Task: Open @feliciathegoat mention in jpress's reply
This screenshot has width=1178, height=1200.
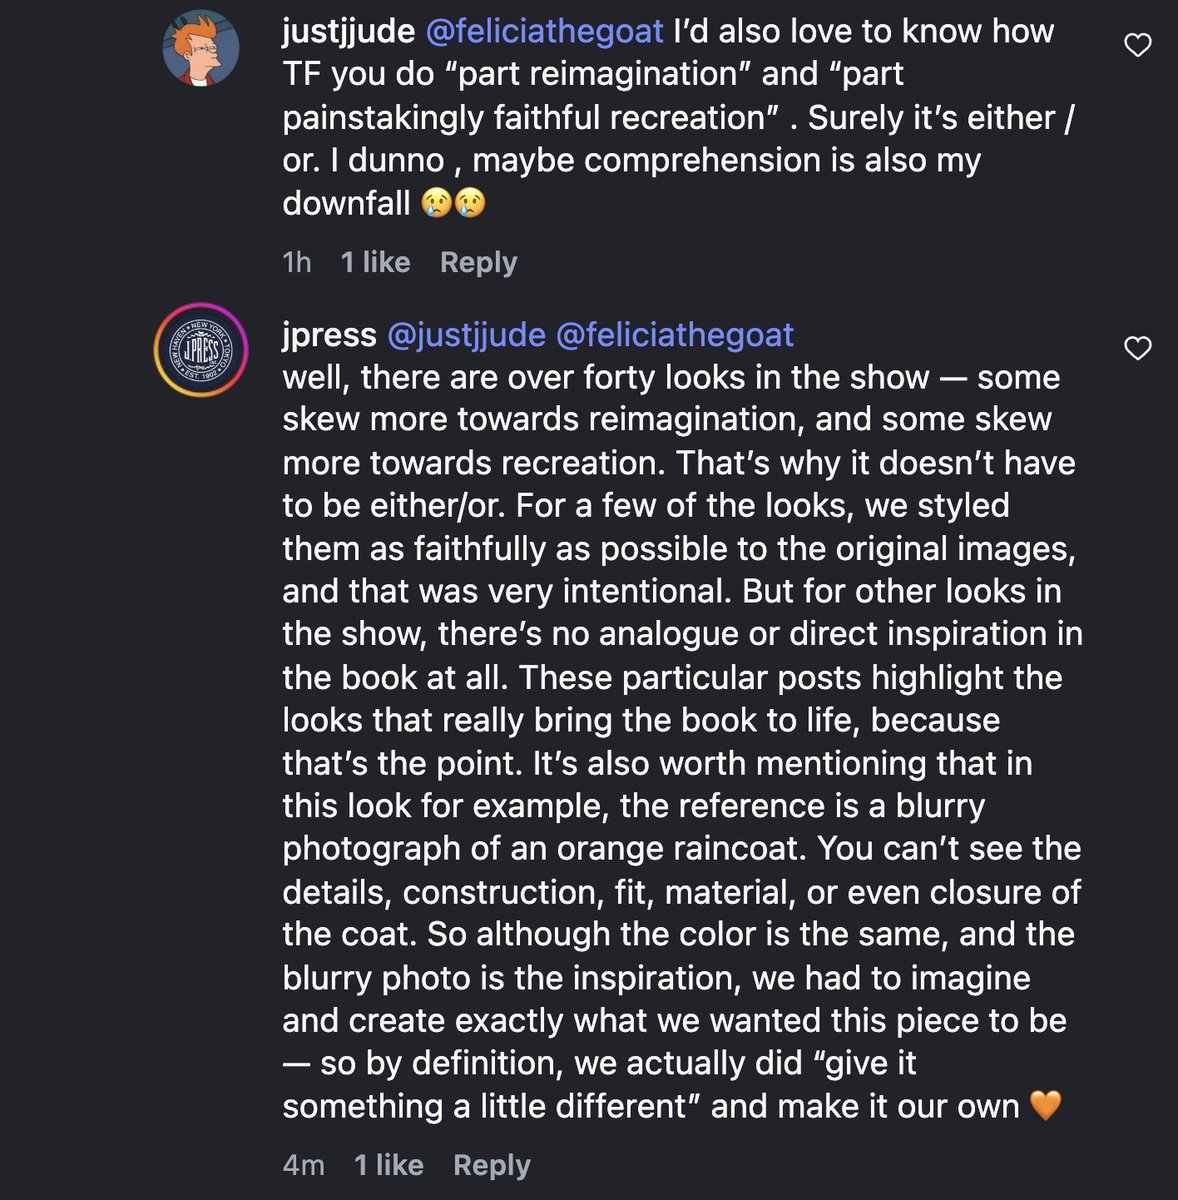Action: pos(674,334)
